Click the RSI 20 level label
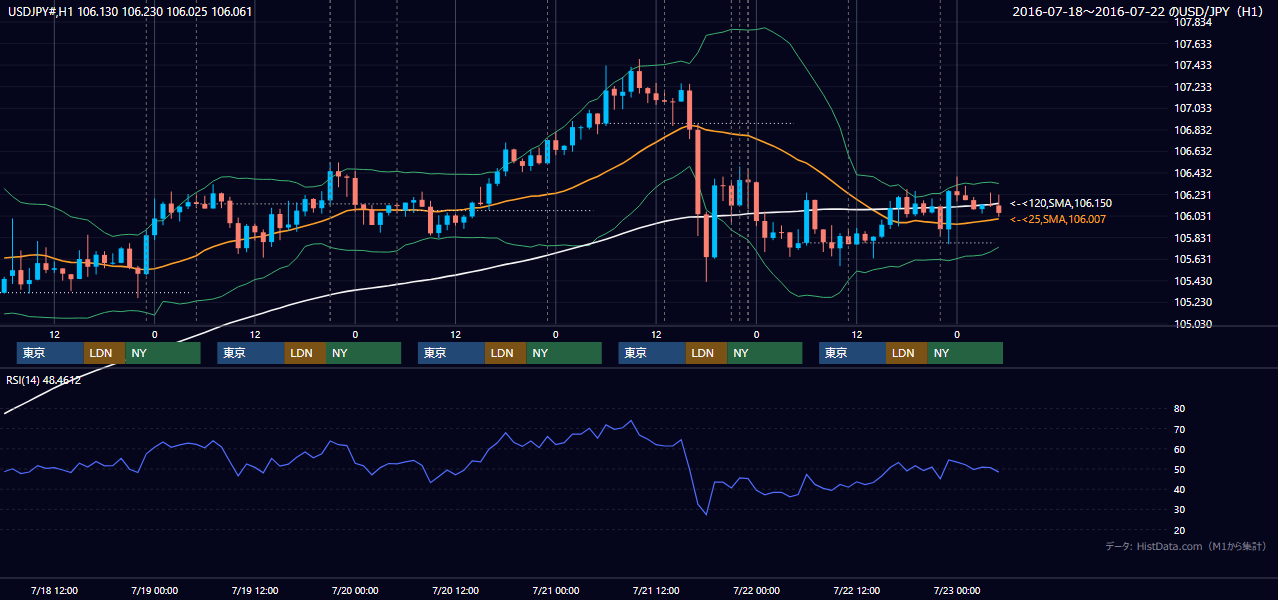 [x=1179, y=530]
